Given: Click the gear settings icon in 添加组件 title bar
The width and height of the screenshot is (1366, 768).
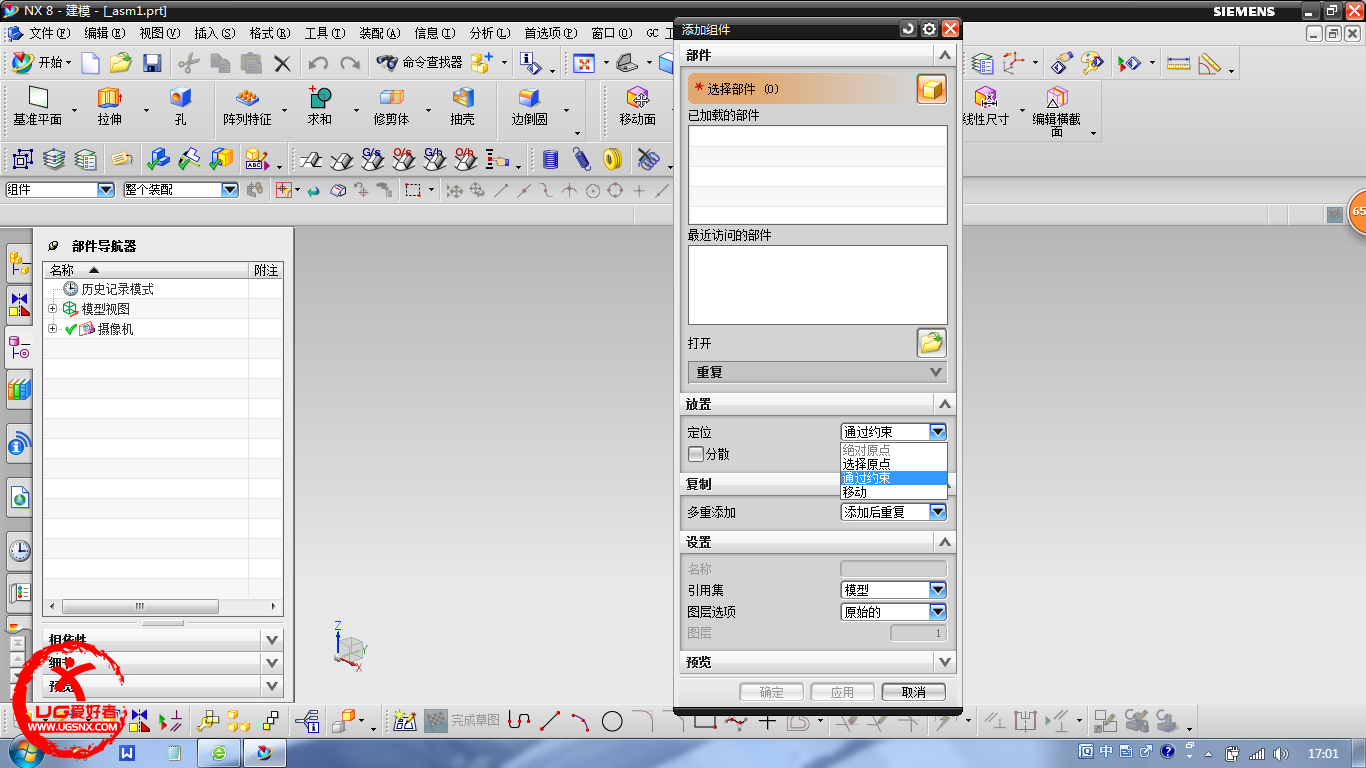Looking at the screenshot, I should [x=929, y=30].
